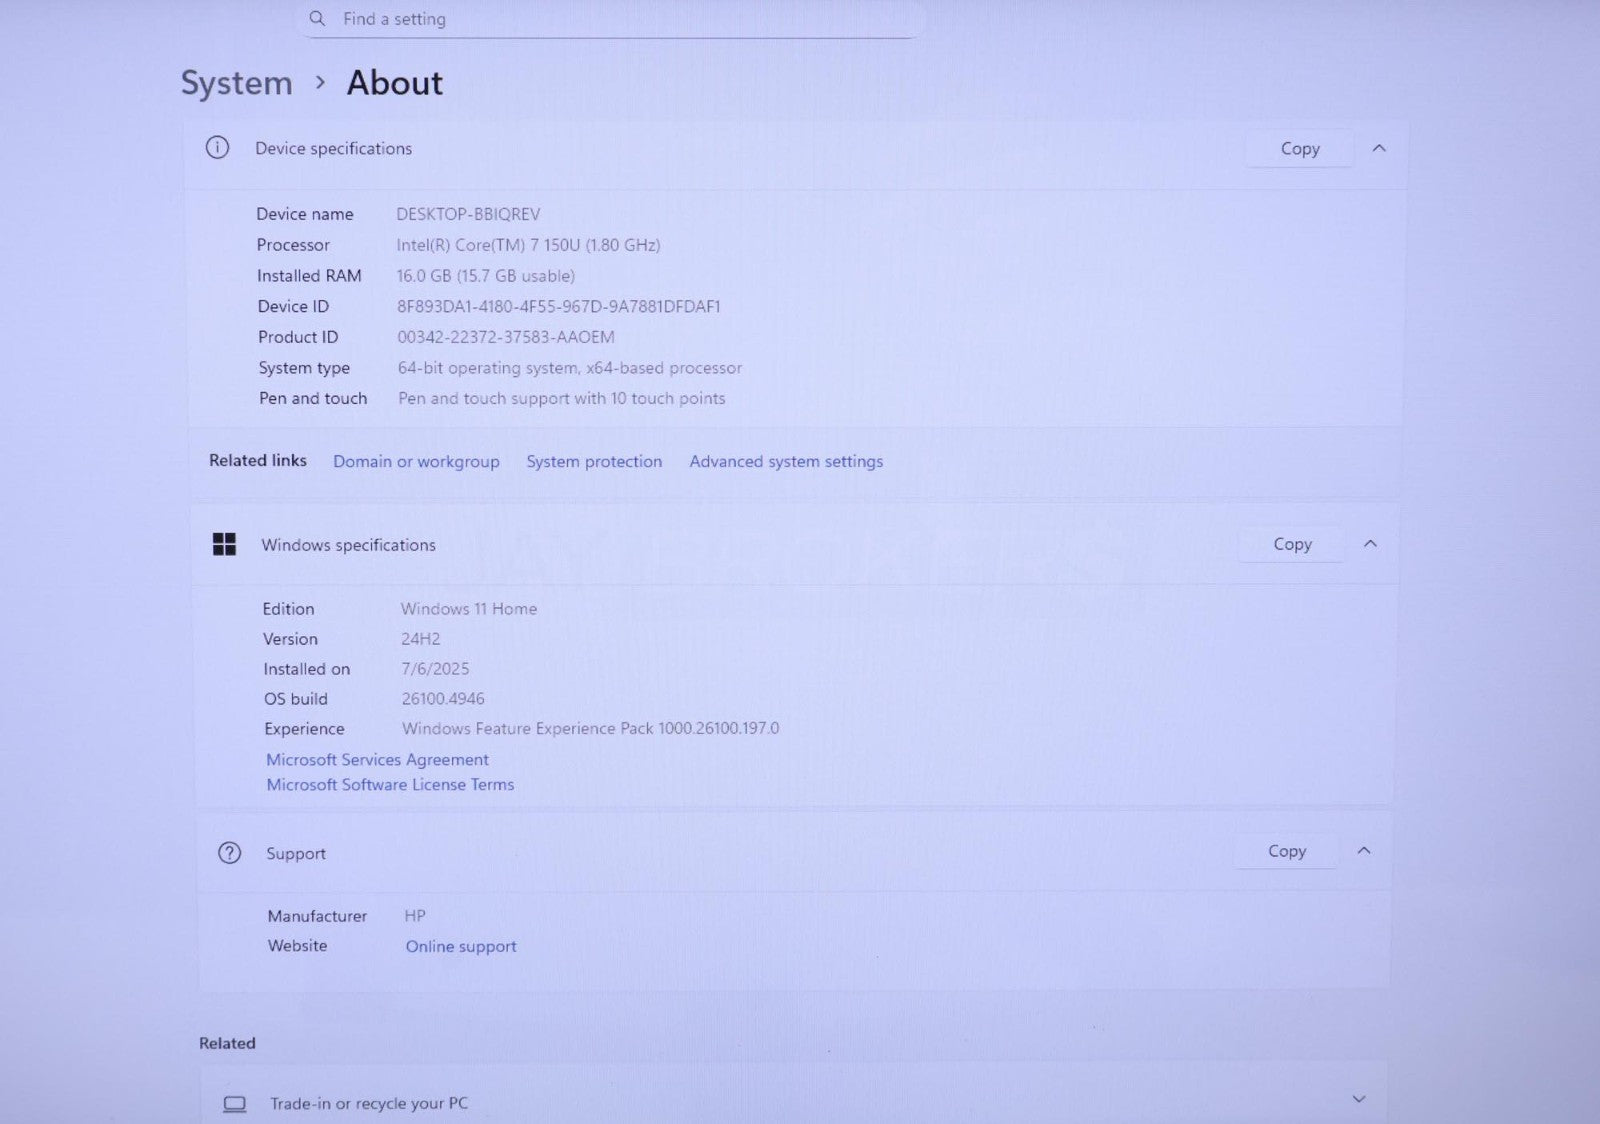Screen dimensions: 1600x1124
Task: Copy the Support information
Action: pyautogui.click(x=1287, y=851)
